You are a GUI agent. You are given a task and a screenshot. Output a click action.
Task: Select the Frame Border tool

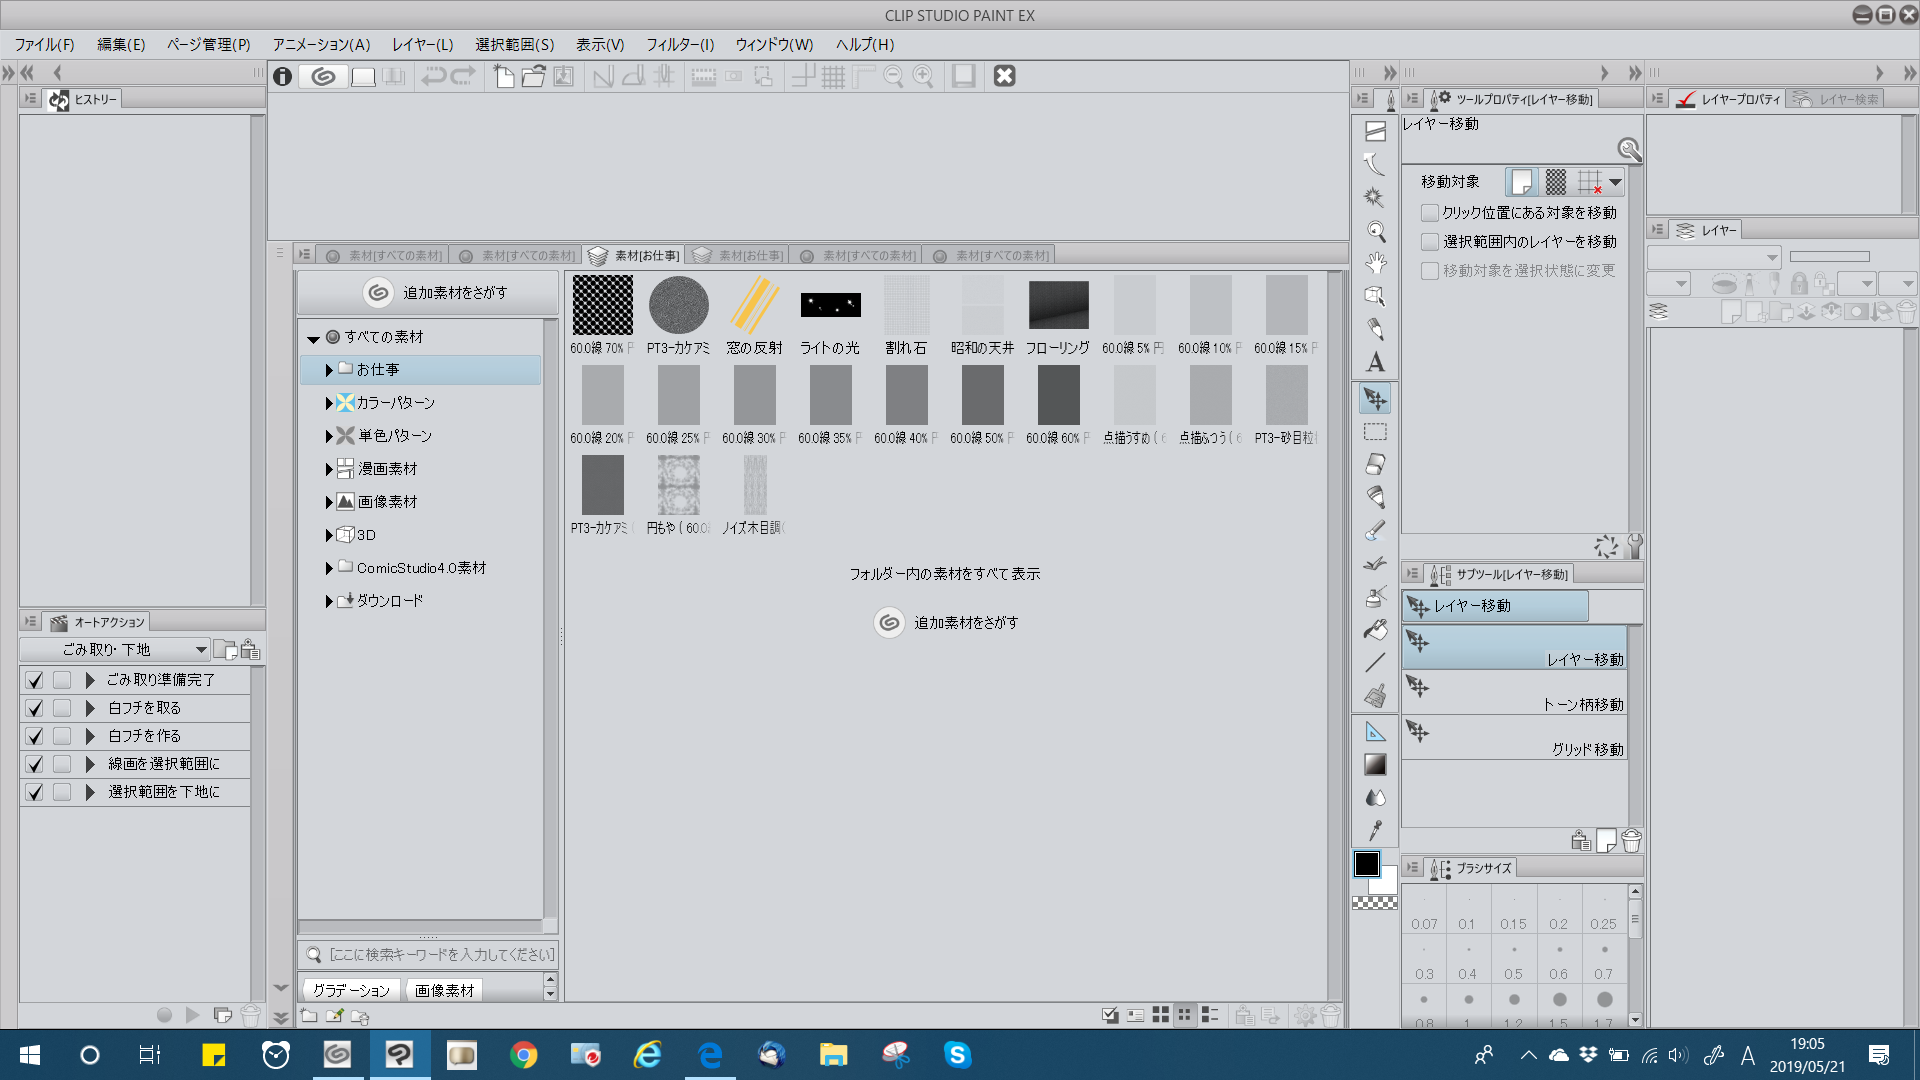click(x=1376, y=131)
